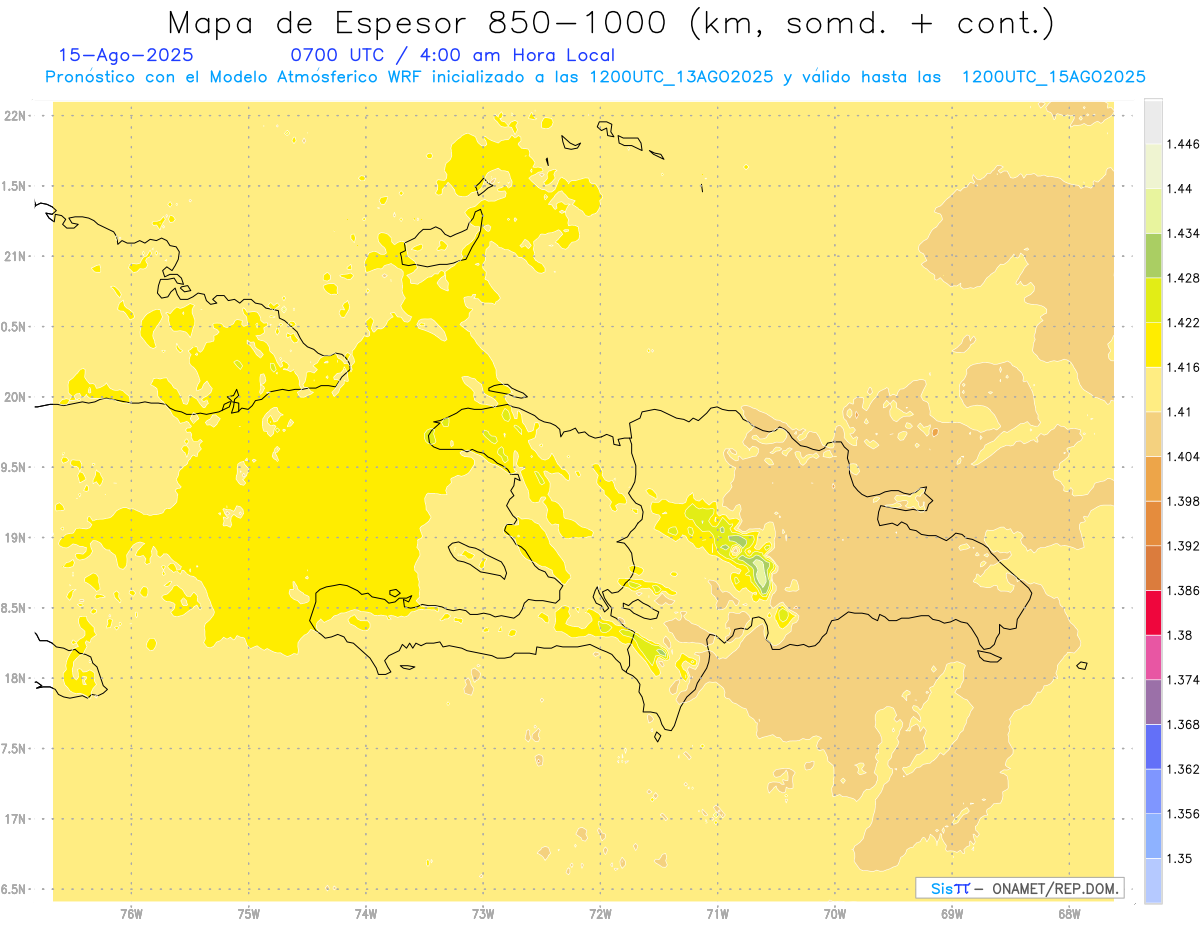
Task: Click the '74W' longitude label
Action: (x=366, y=913)
